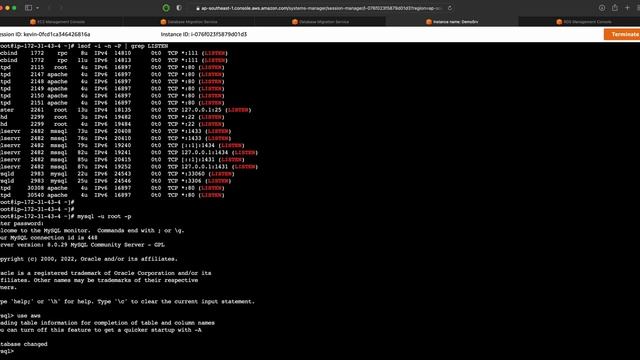Show the Safari downloads icon
This screenshot has width=640, height=360.
pos(602,8)
